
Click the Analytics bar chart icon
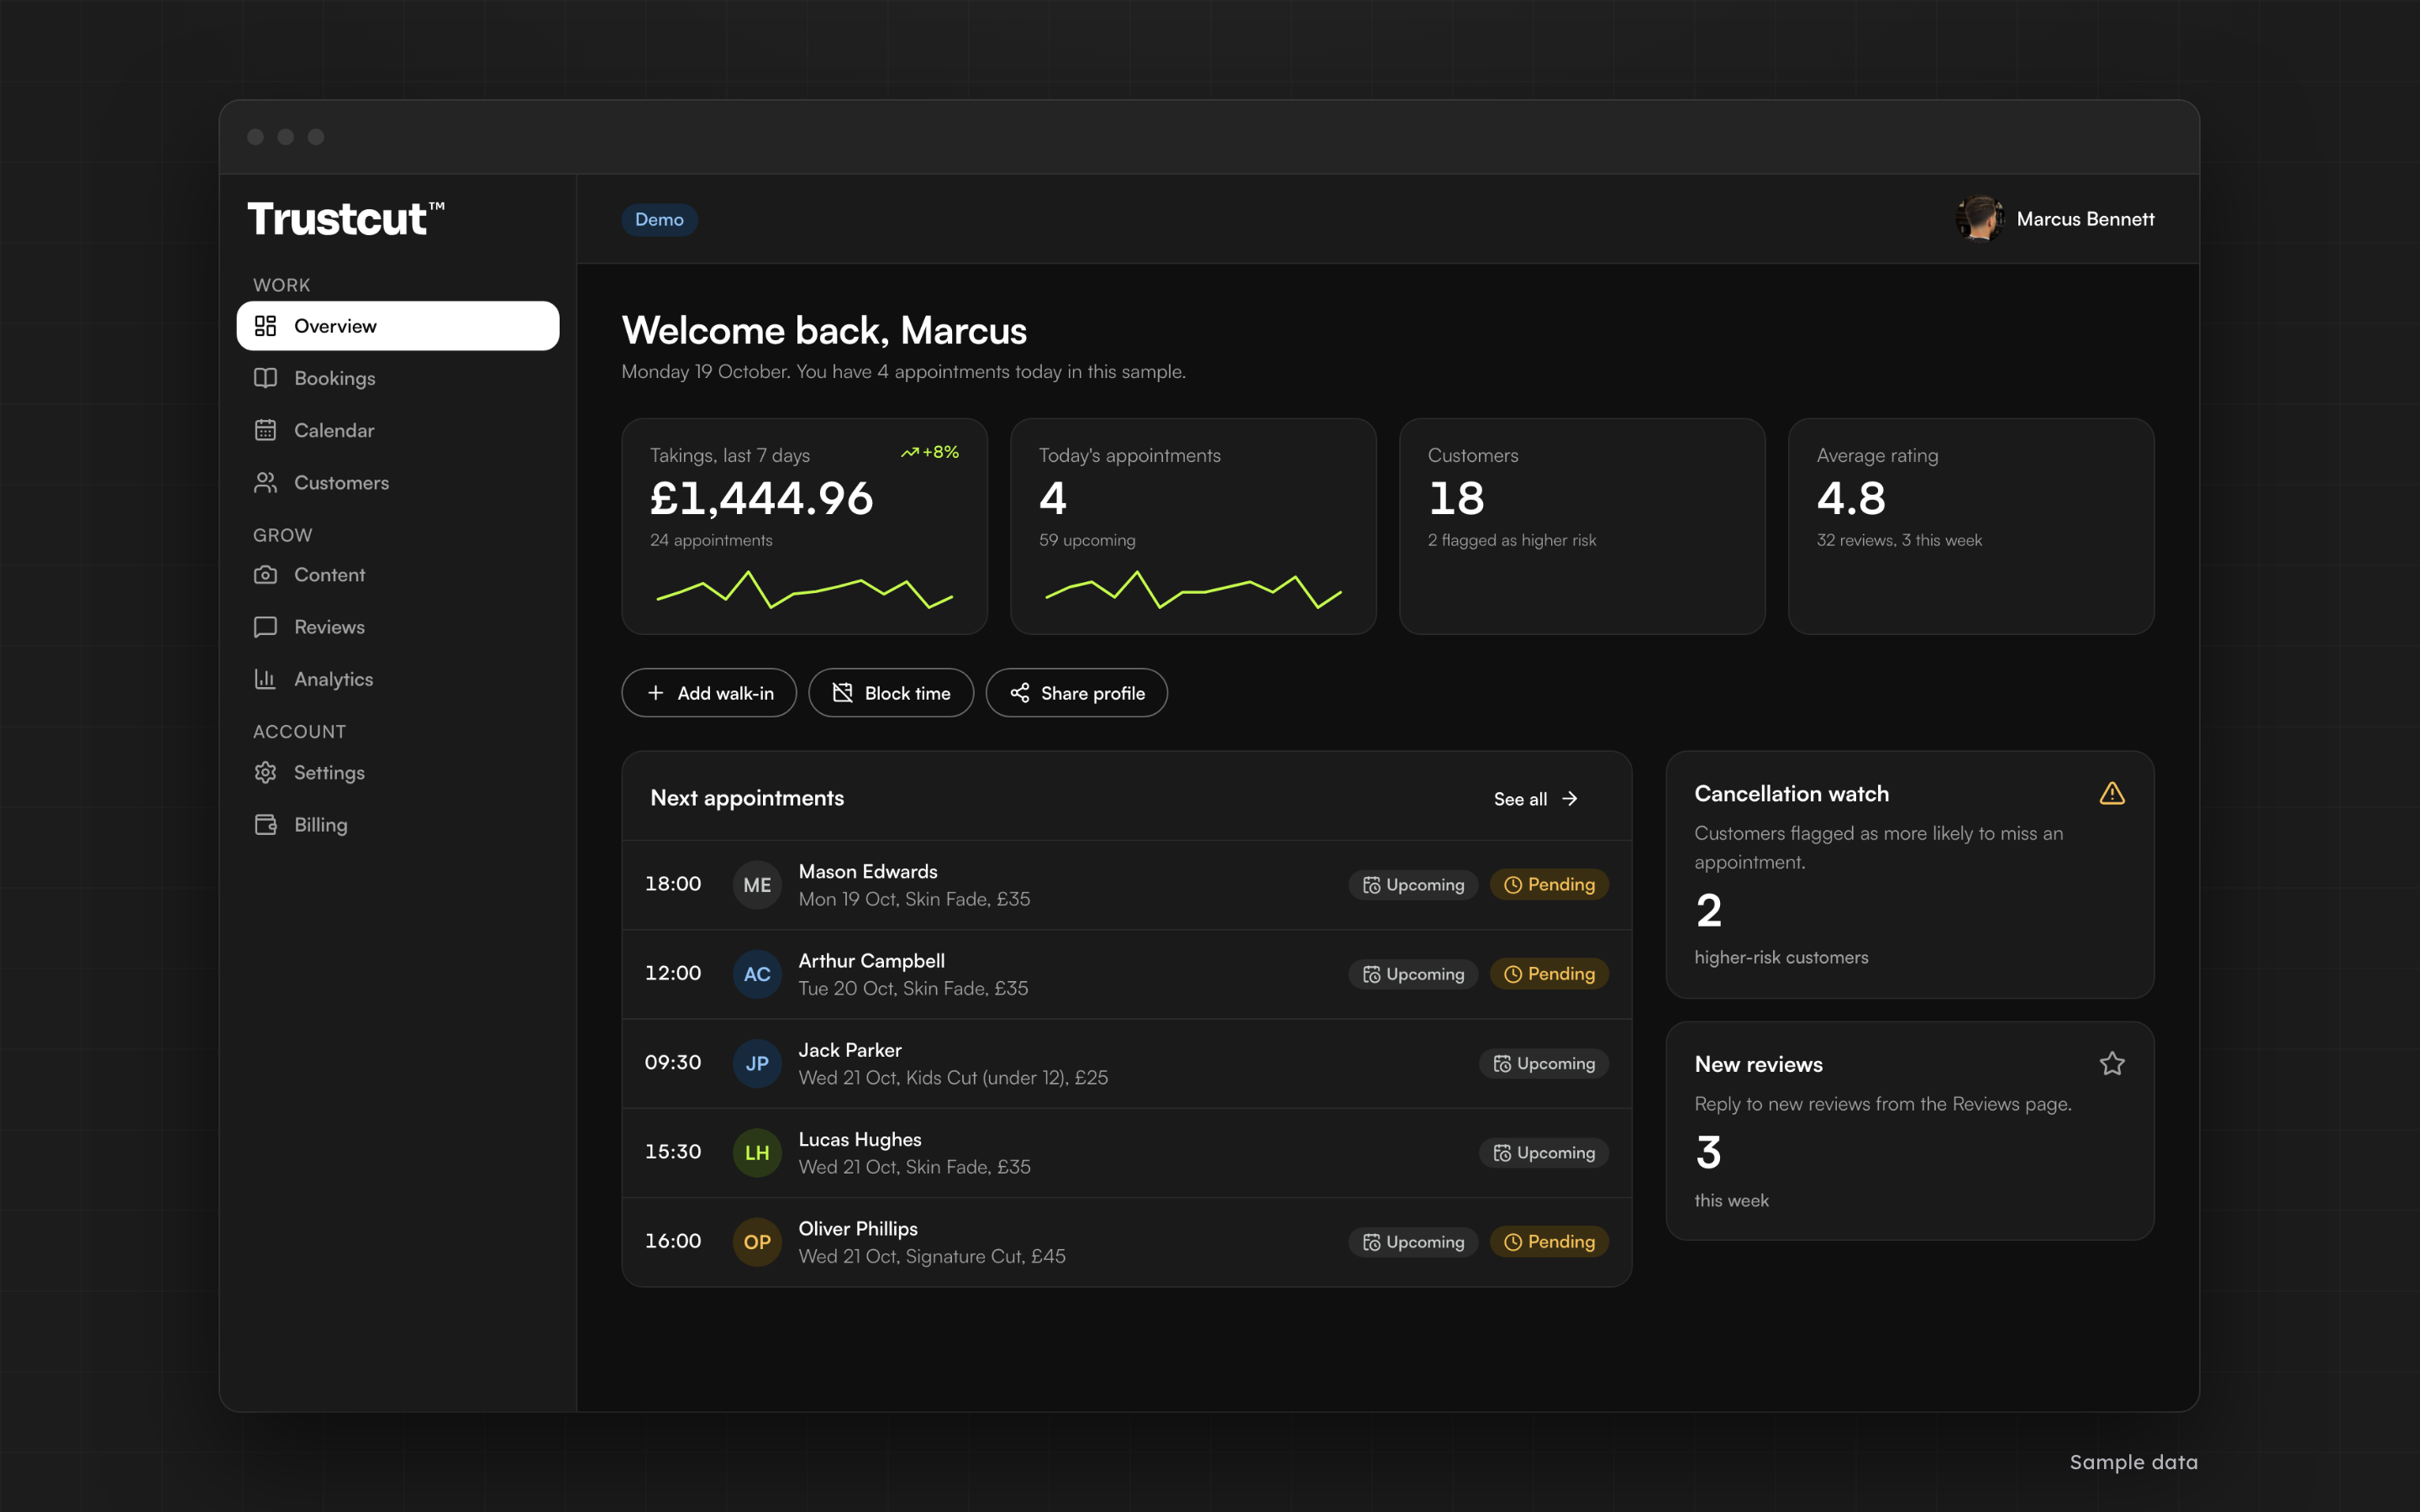[x=265, y=679]
